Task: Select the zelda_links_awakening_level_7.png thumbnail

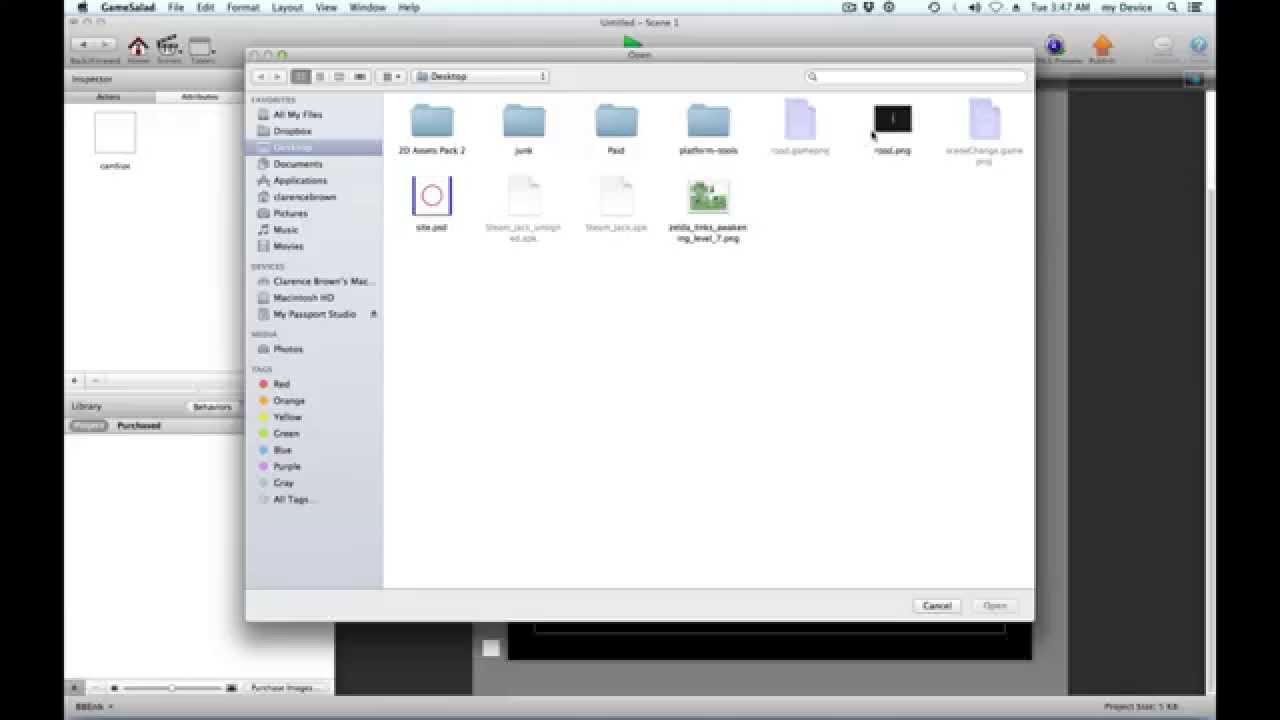Action: (x=708, y=198)
